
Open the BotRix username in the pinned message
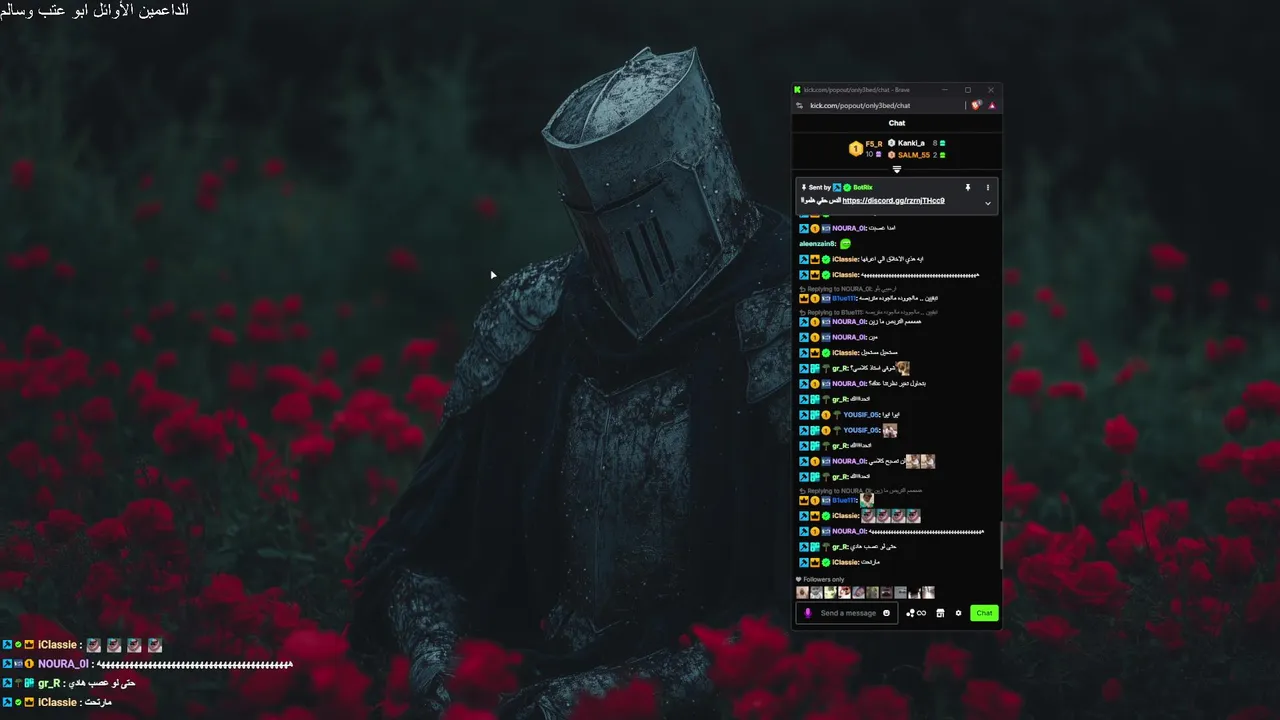click(x=862, y=187)
